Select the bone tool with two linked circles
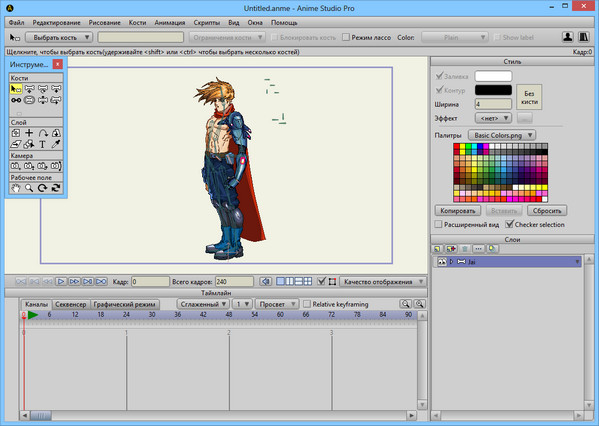The image size is (599, 426). point(16,100)
